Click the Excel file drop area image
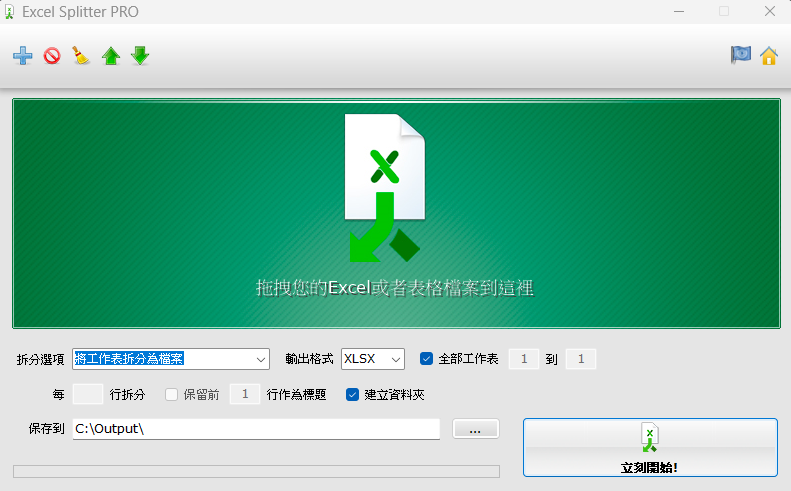The height and width of the screenshot is (491, 791). point(397,213)
